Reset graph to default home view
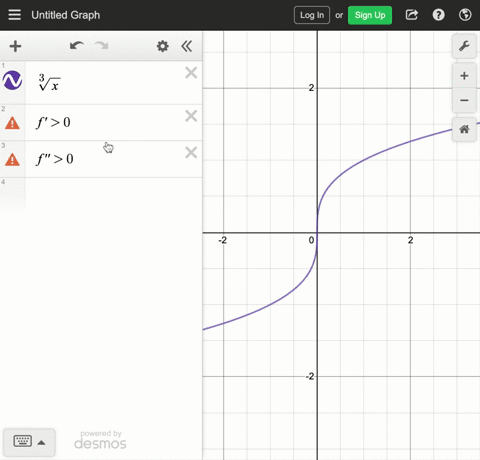480x460 pixels. point(464,129)
